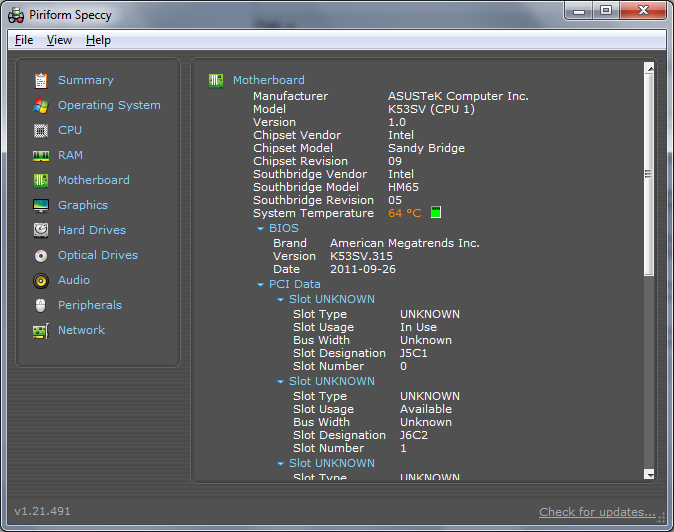The width and height of the screenshot is (674, 532).
Task: Collapse Slot UNKNOWN with designation J6C2
Action: (x=280, y=382)
